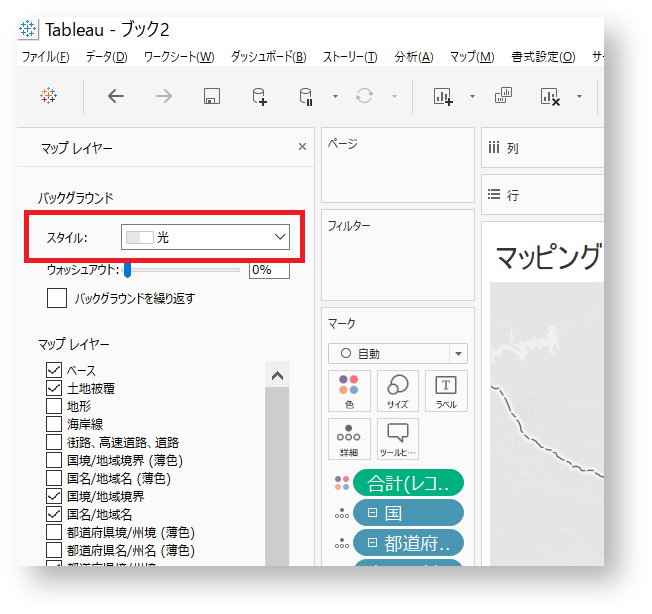Open the 分析(A) menu
Image resolution: width=652 pixels, height=614 pixels.
pyautogui.click(x=414, y=57)
